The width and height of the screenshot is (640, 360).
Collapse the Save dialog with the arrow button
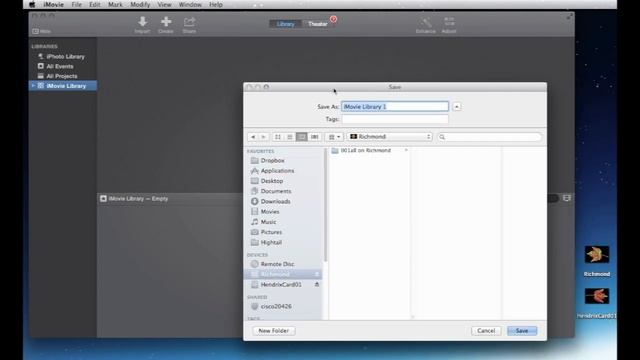tap(457, 107)
